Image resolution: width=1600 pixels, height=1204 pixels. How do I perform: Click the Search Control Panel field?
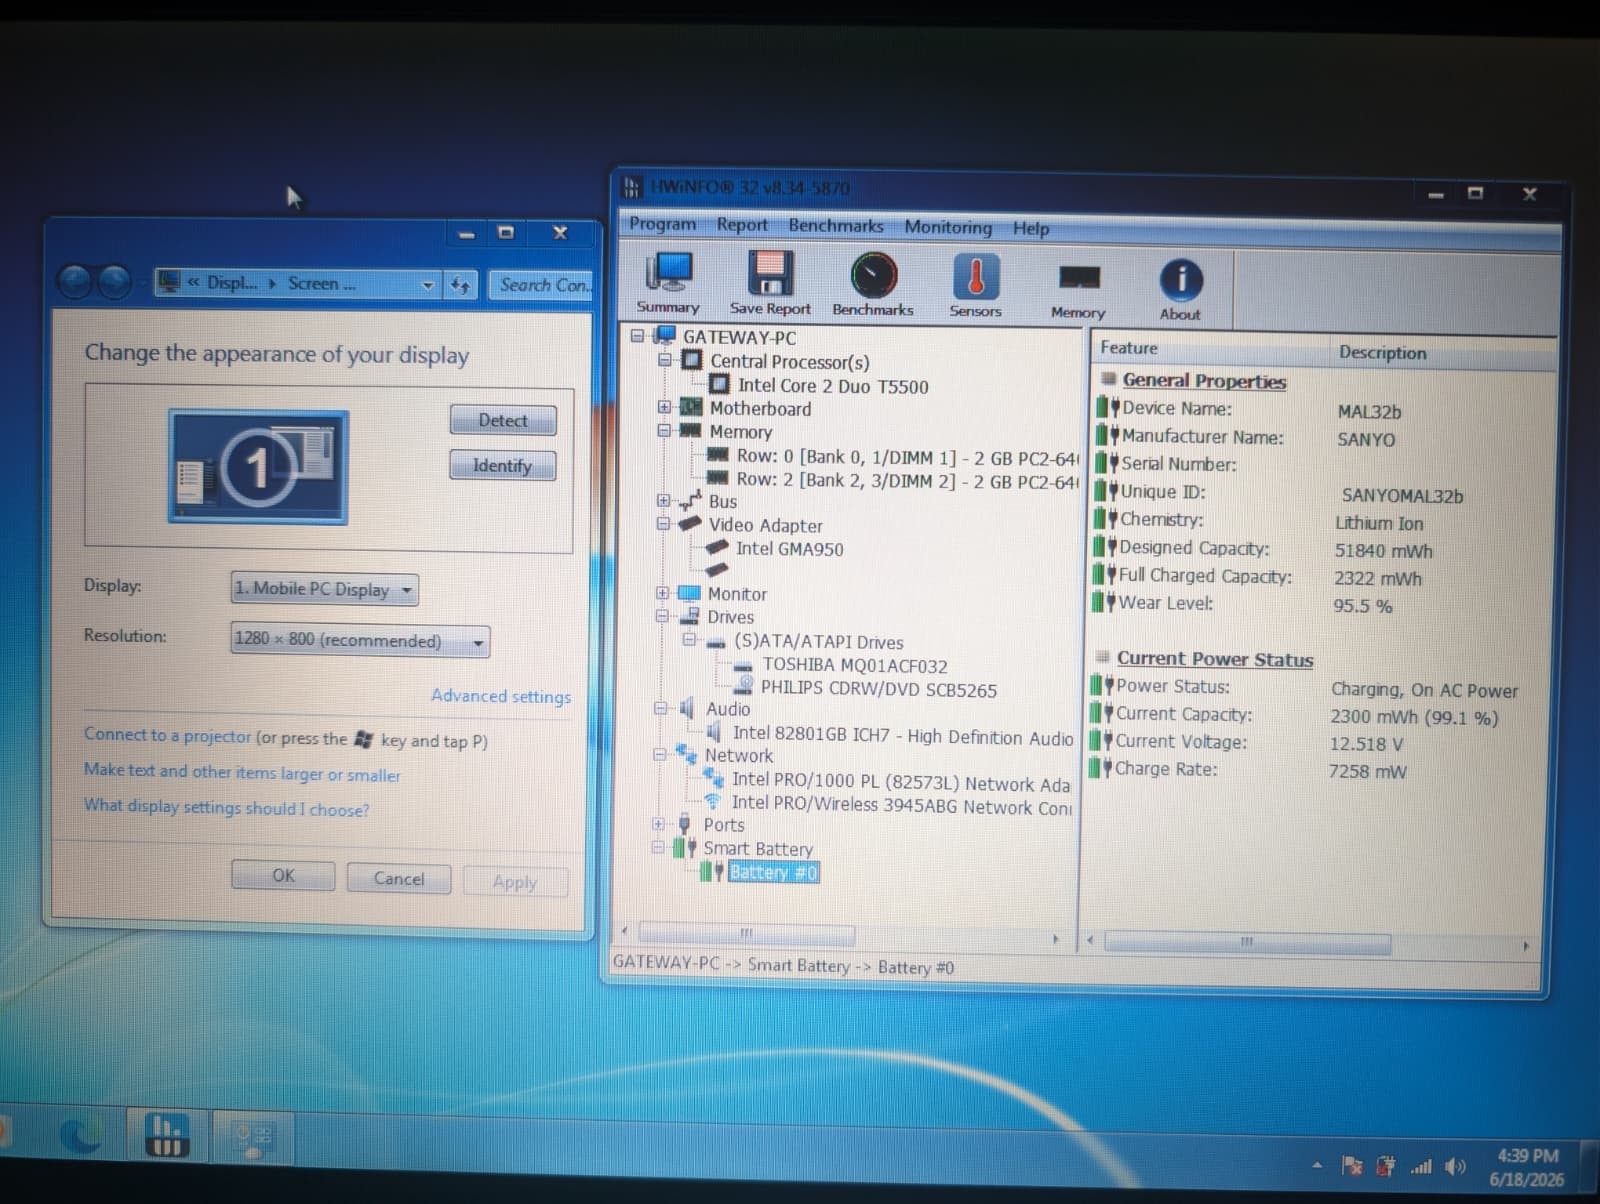[542, 285]
